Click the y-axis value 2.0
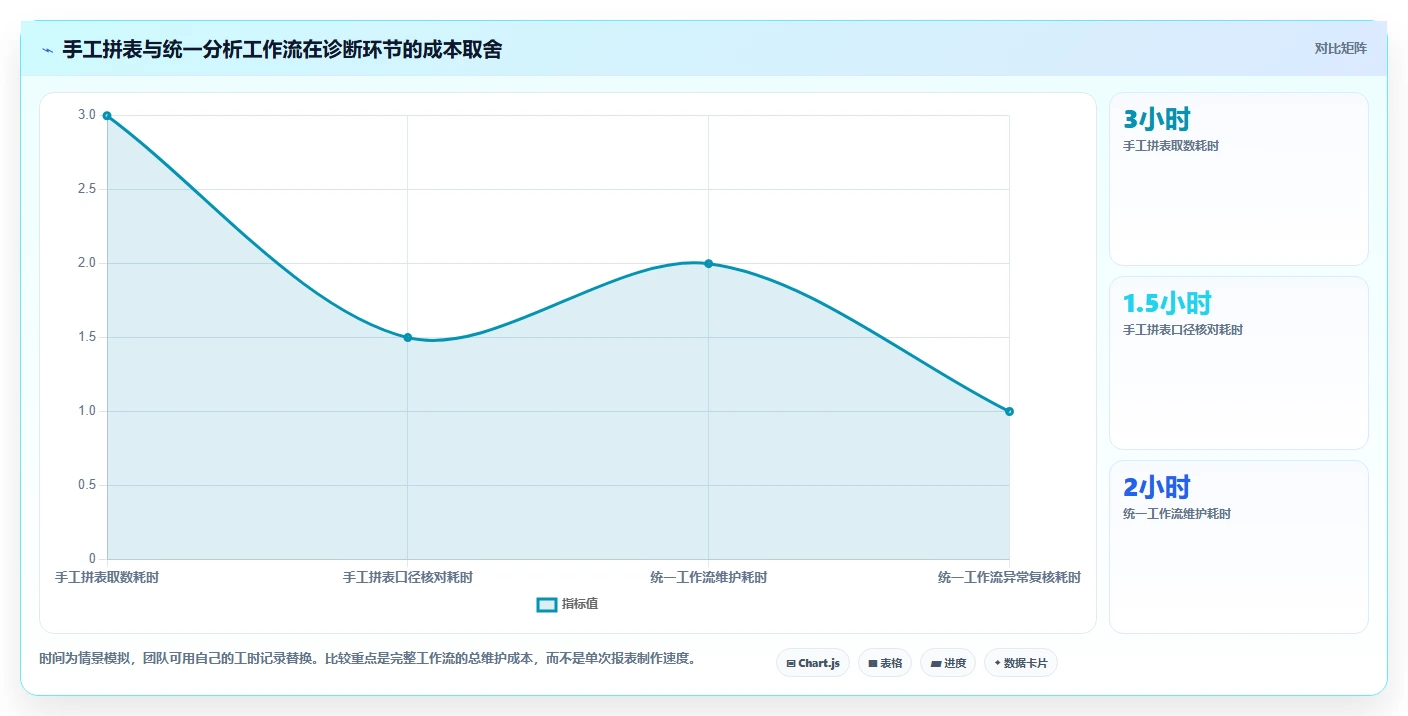Viewport: 1408px width, 716px height. point(87,263)
